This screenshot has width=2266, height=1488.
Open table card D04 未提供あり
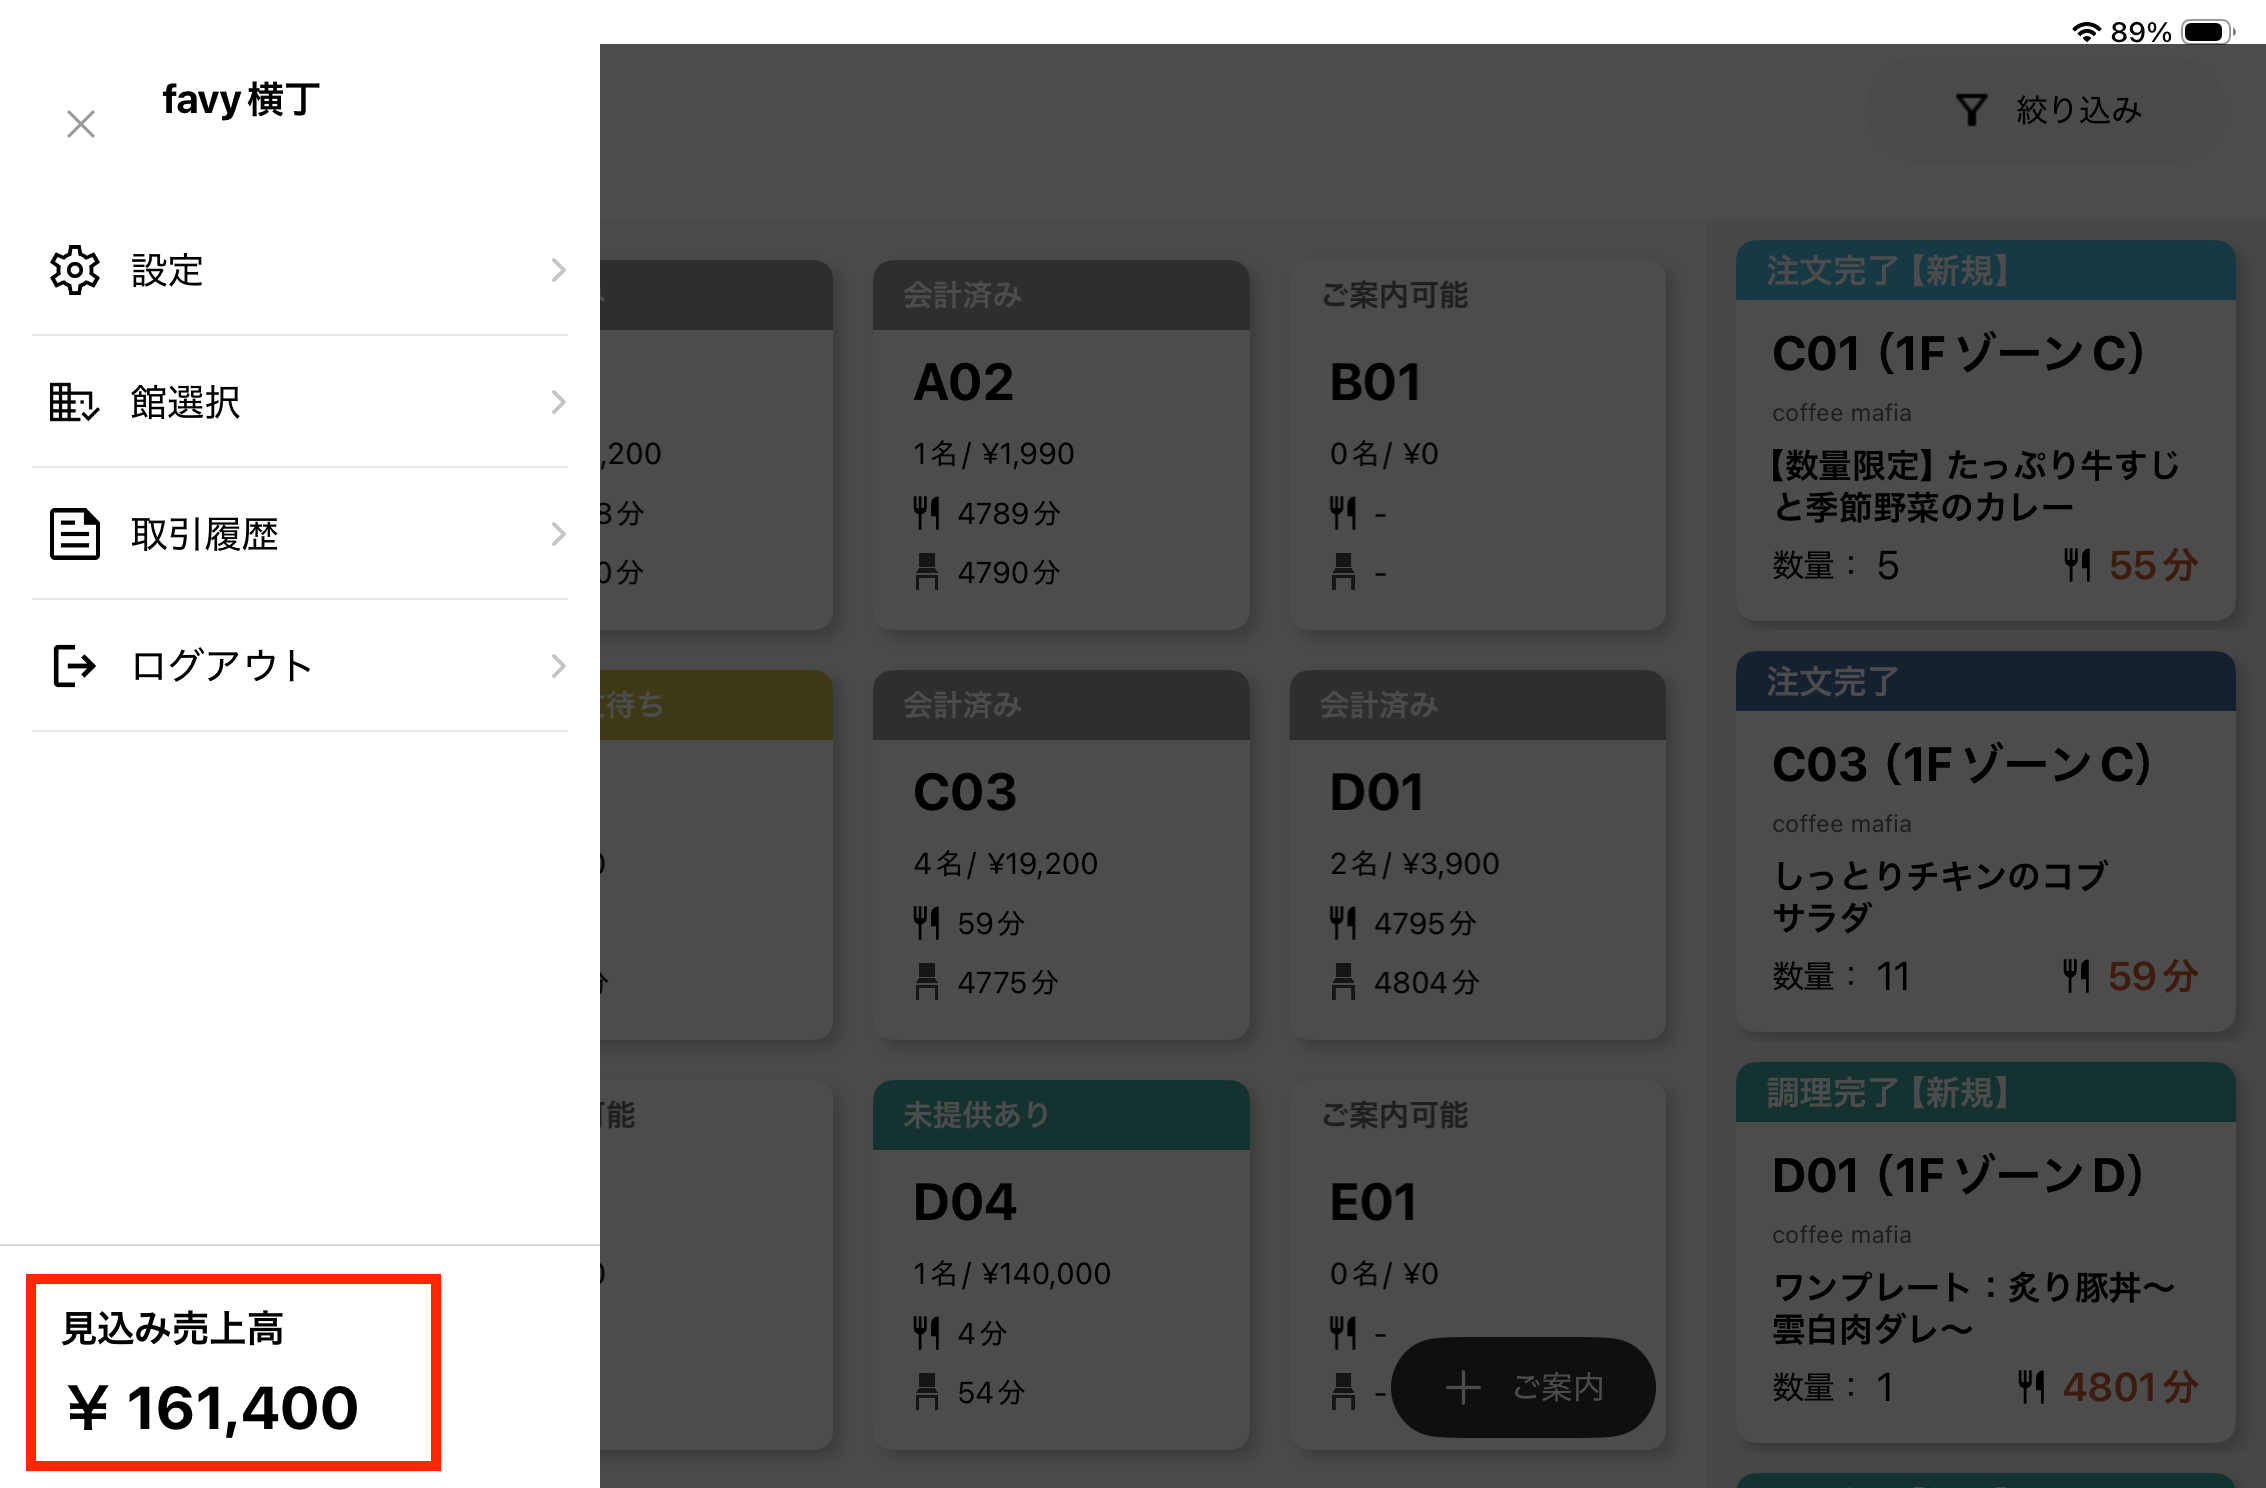click(1061, 1265)
